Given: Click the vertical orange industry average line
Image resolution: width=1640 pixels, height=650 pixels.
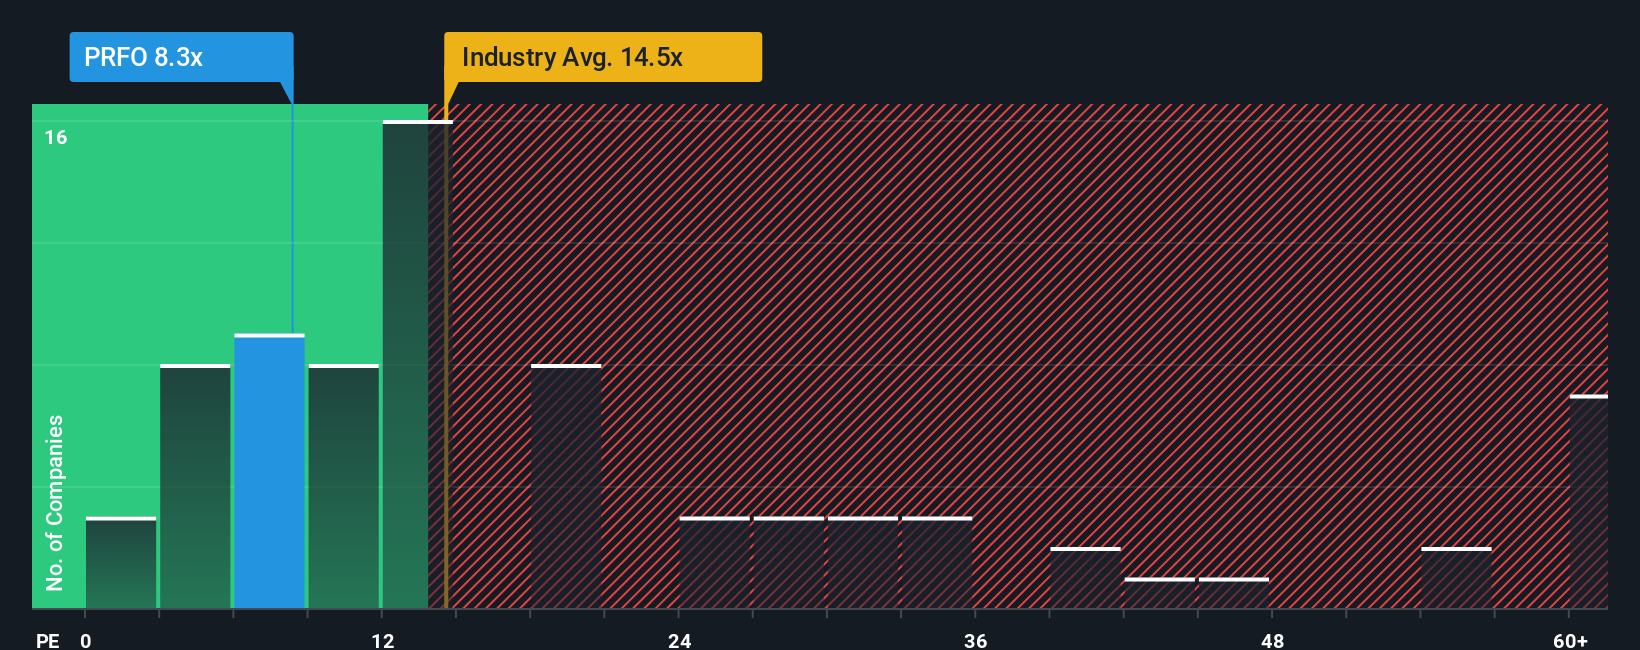Looking at the screenshot, I should pos(446,356).
